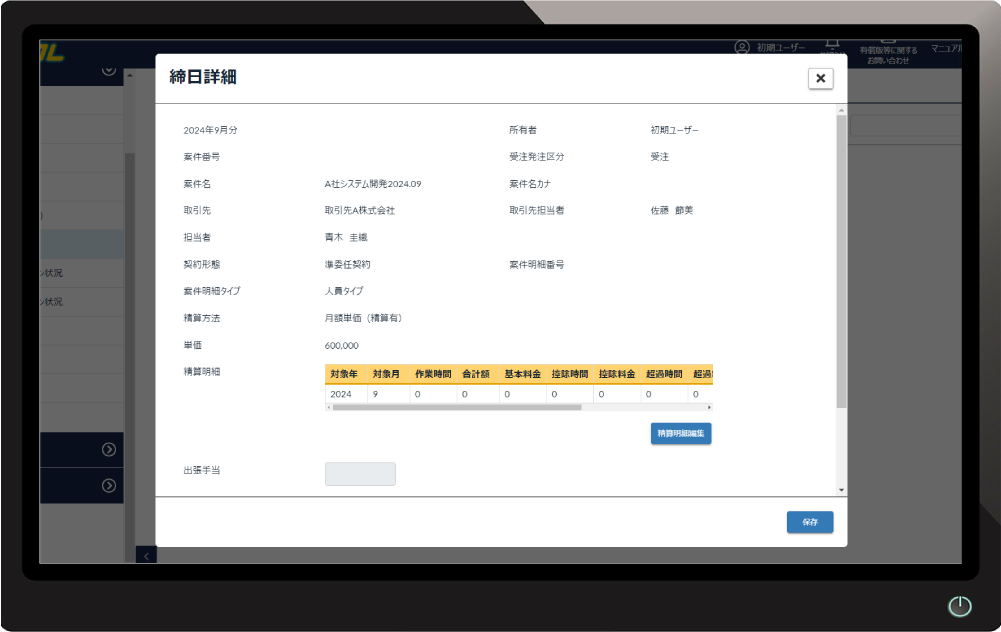Viewport: 1001px width, 632px height.
Task: Close the 締日詳細 dialog with the X
Action: [x=820, y=78]
